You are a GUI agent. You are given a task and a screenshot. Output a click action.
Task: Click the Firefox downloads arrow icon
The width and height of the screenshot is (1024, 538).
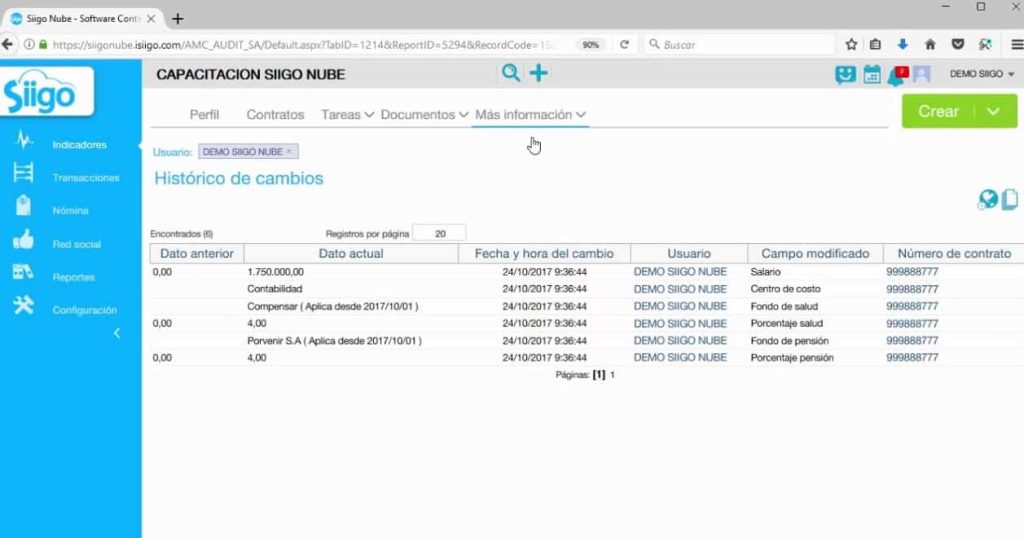(x=903, y=44)
